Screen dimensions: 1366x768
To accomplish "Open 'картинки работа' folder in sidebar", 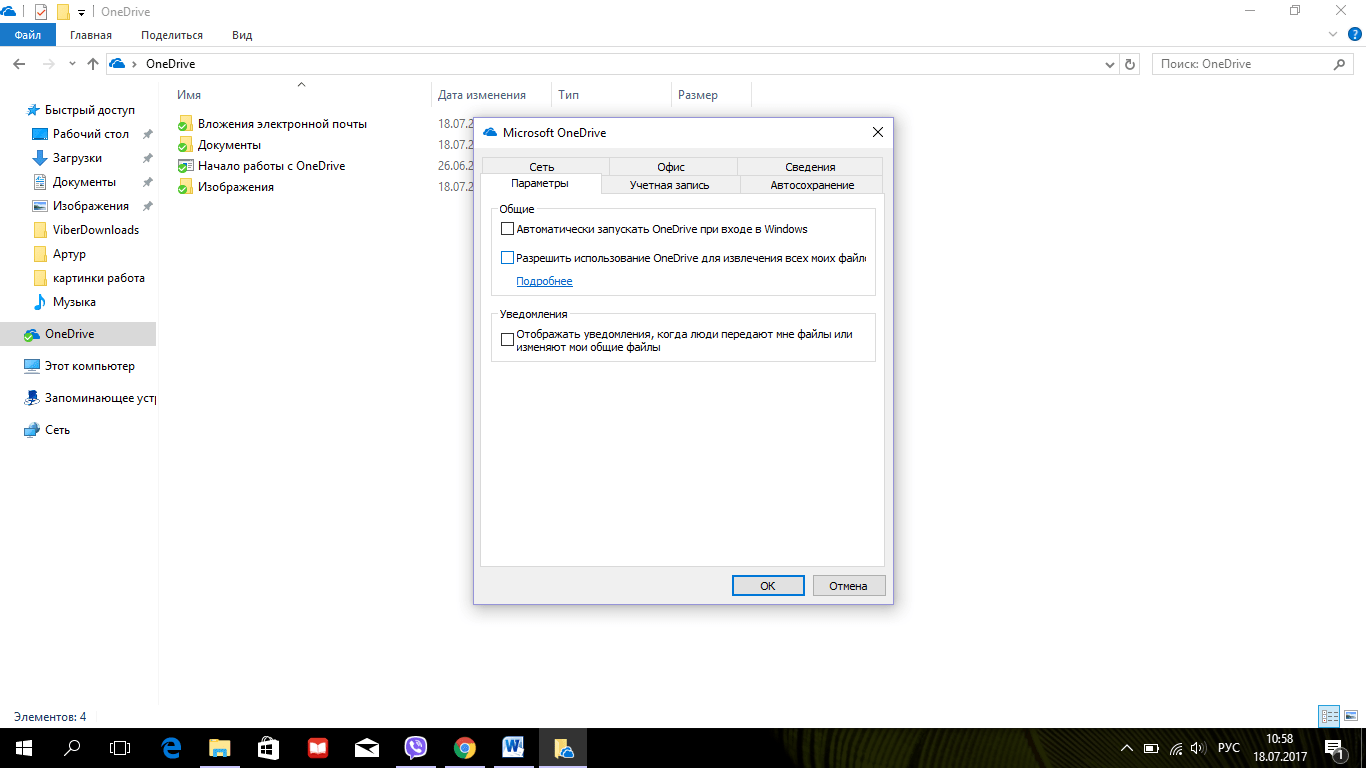I will pyautogui.click(x=98, y=278).
